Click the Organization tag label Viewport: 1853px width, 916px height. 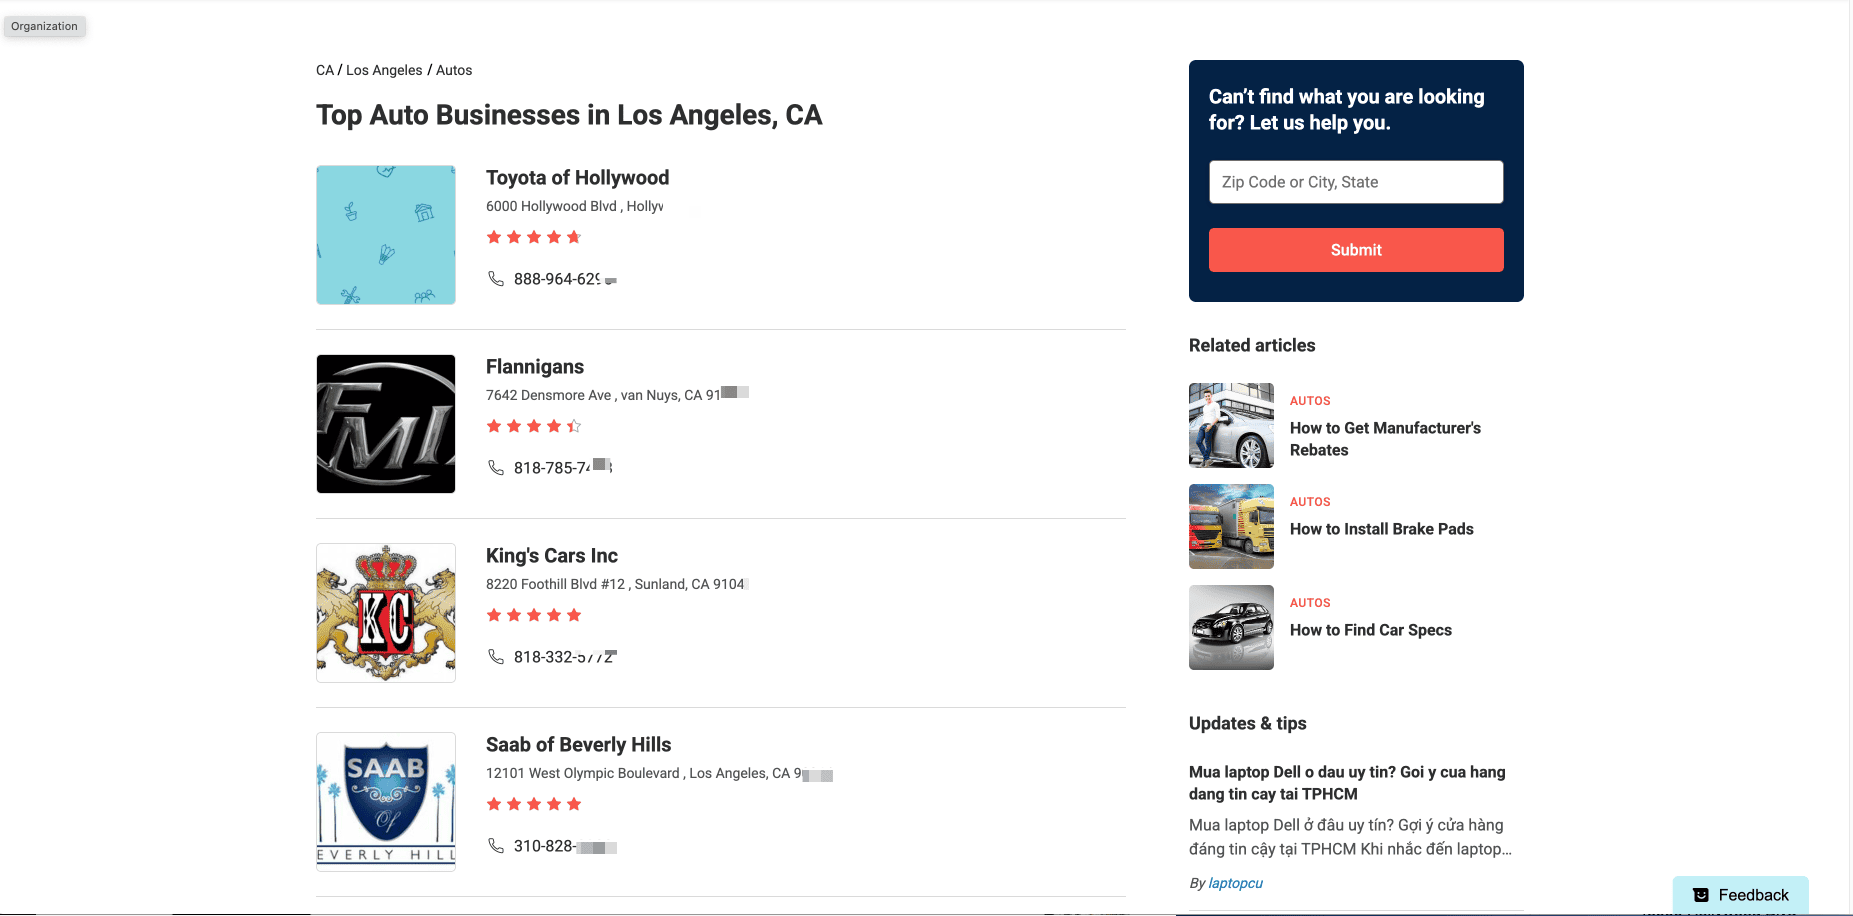(x=45, y=26)
